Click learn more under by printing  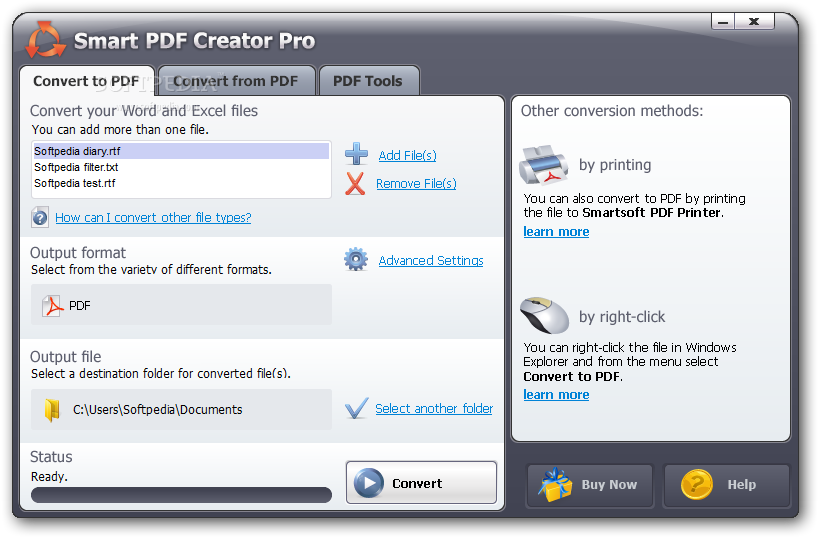pyautogui.click(x=556, y=231)
